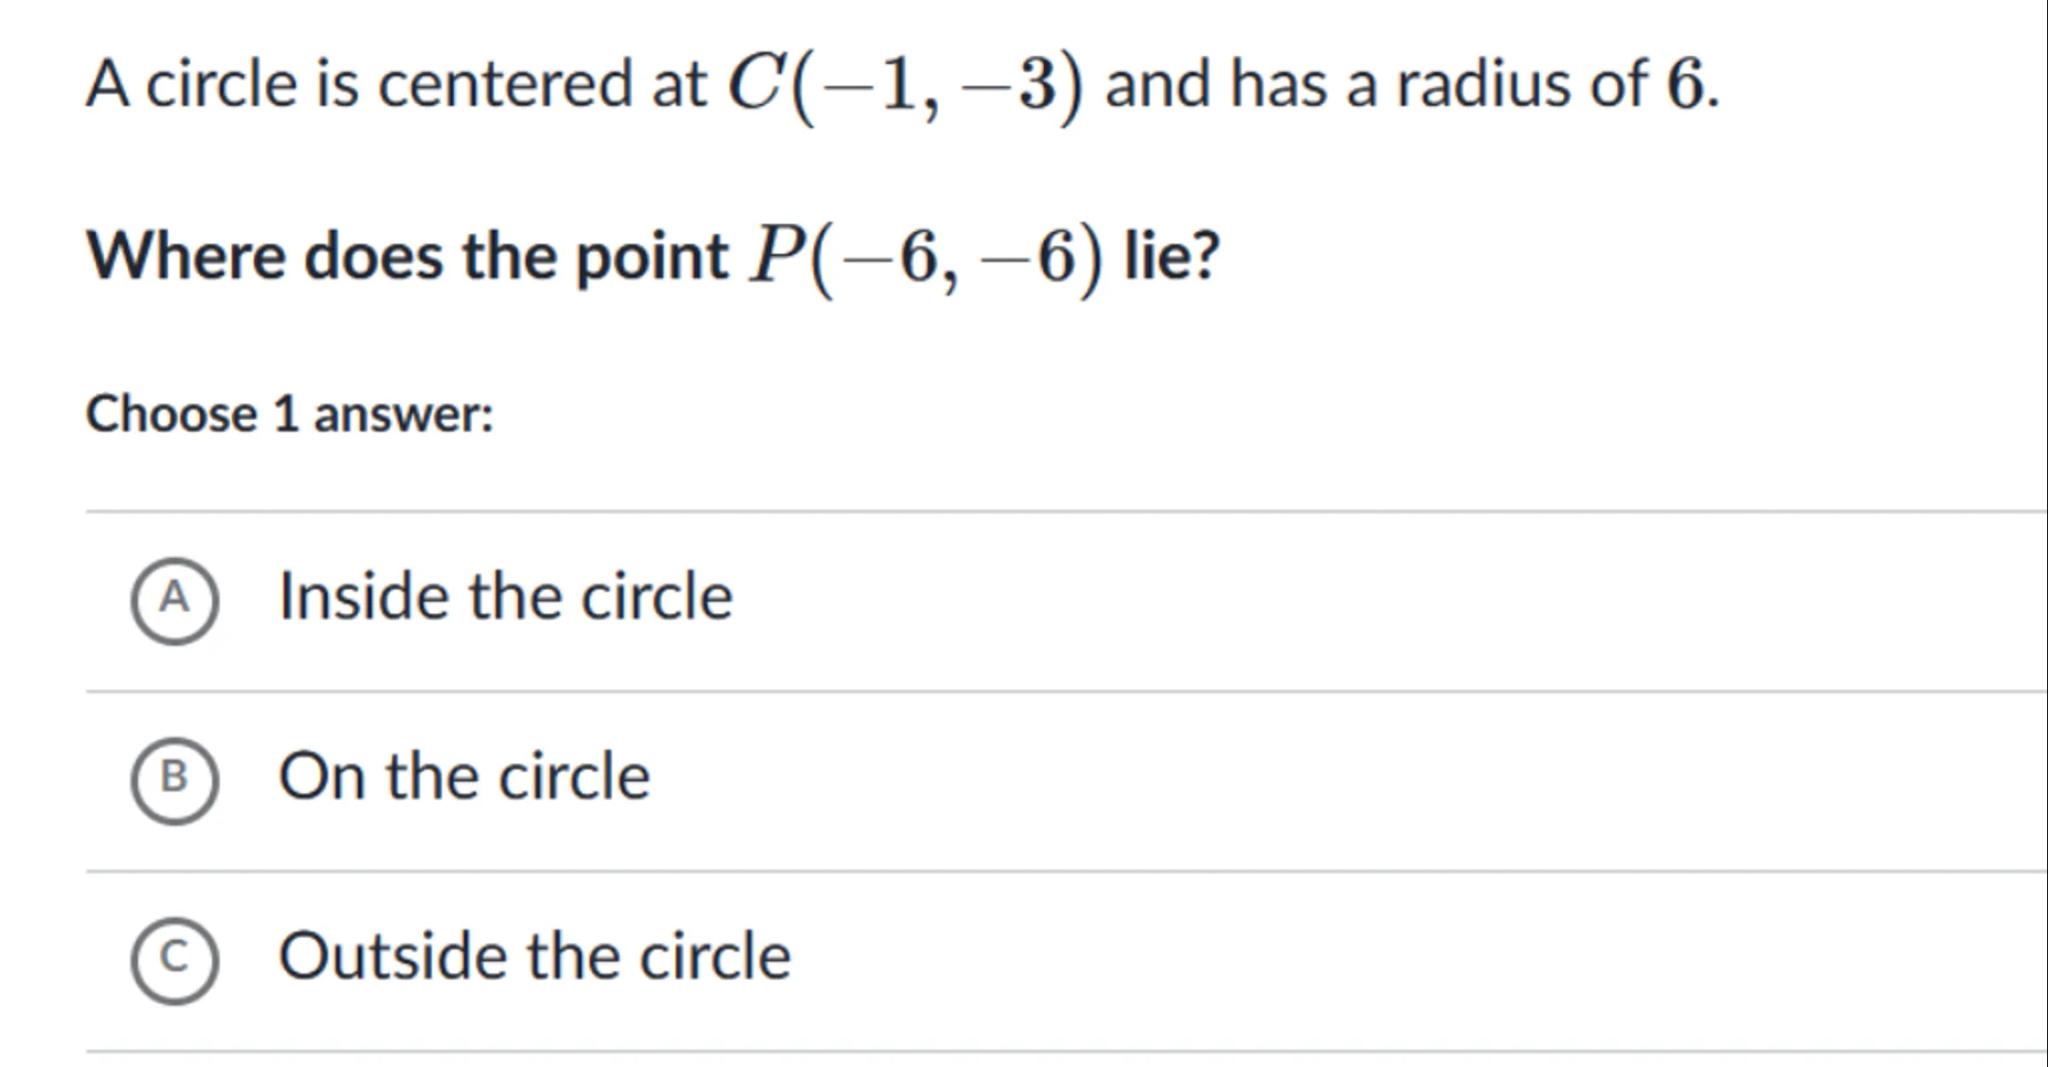Image resolution: width=2048 pixels, height=1067 pixels.
Task: Click the 'Outside the circle' answer text
Action: pos(534,957)
